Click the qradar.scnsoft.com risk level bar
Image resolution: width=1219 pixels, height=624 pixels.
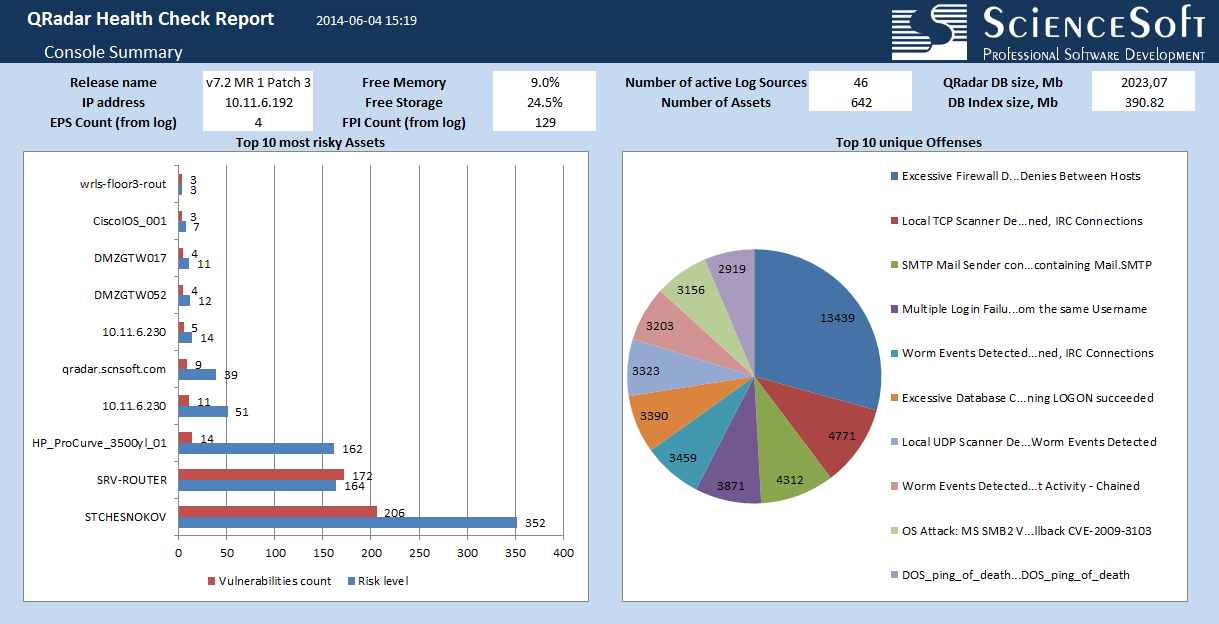click(x=197, y=374)
